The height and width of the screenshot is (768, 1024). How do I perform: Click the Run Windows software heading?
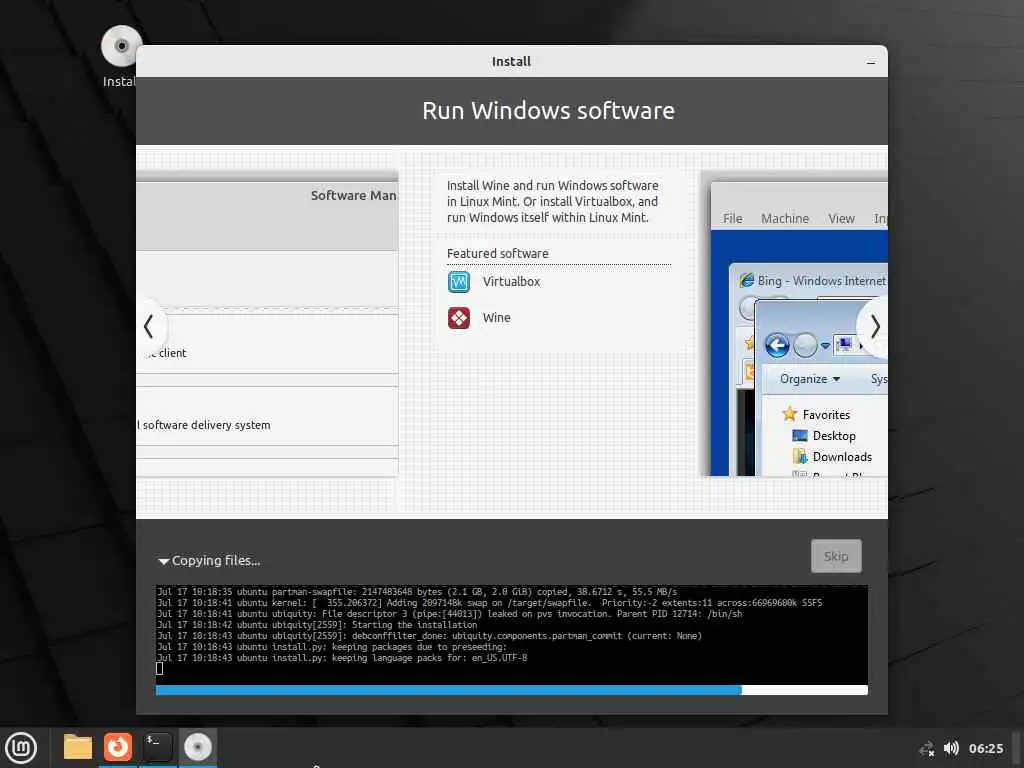[548, 110]
